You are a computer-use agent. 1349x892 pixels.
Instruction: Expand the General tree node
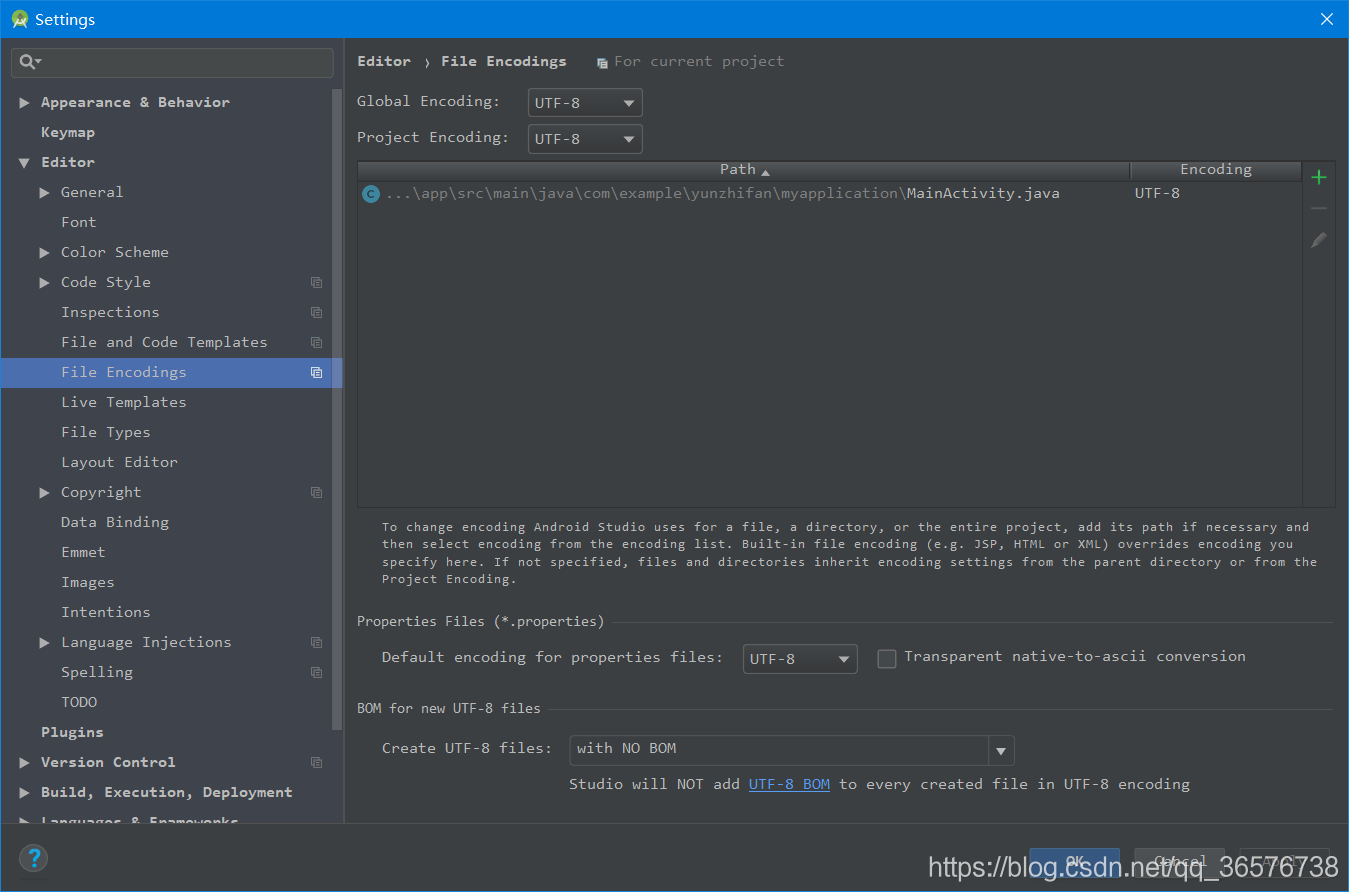(x=44, y=192)
